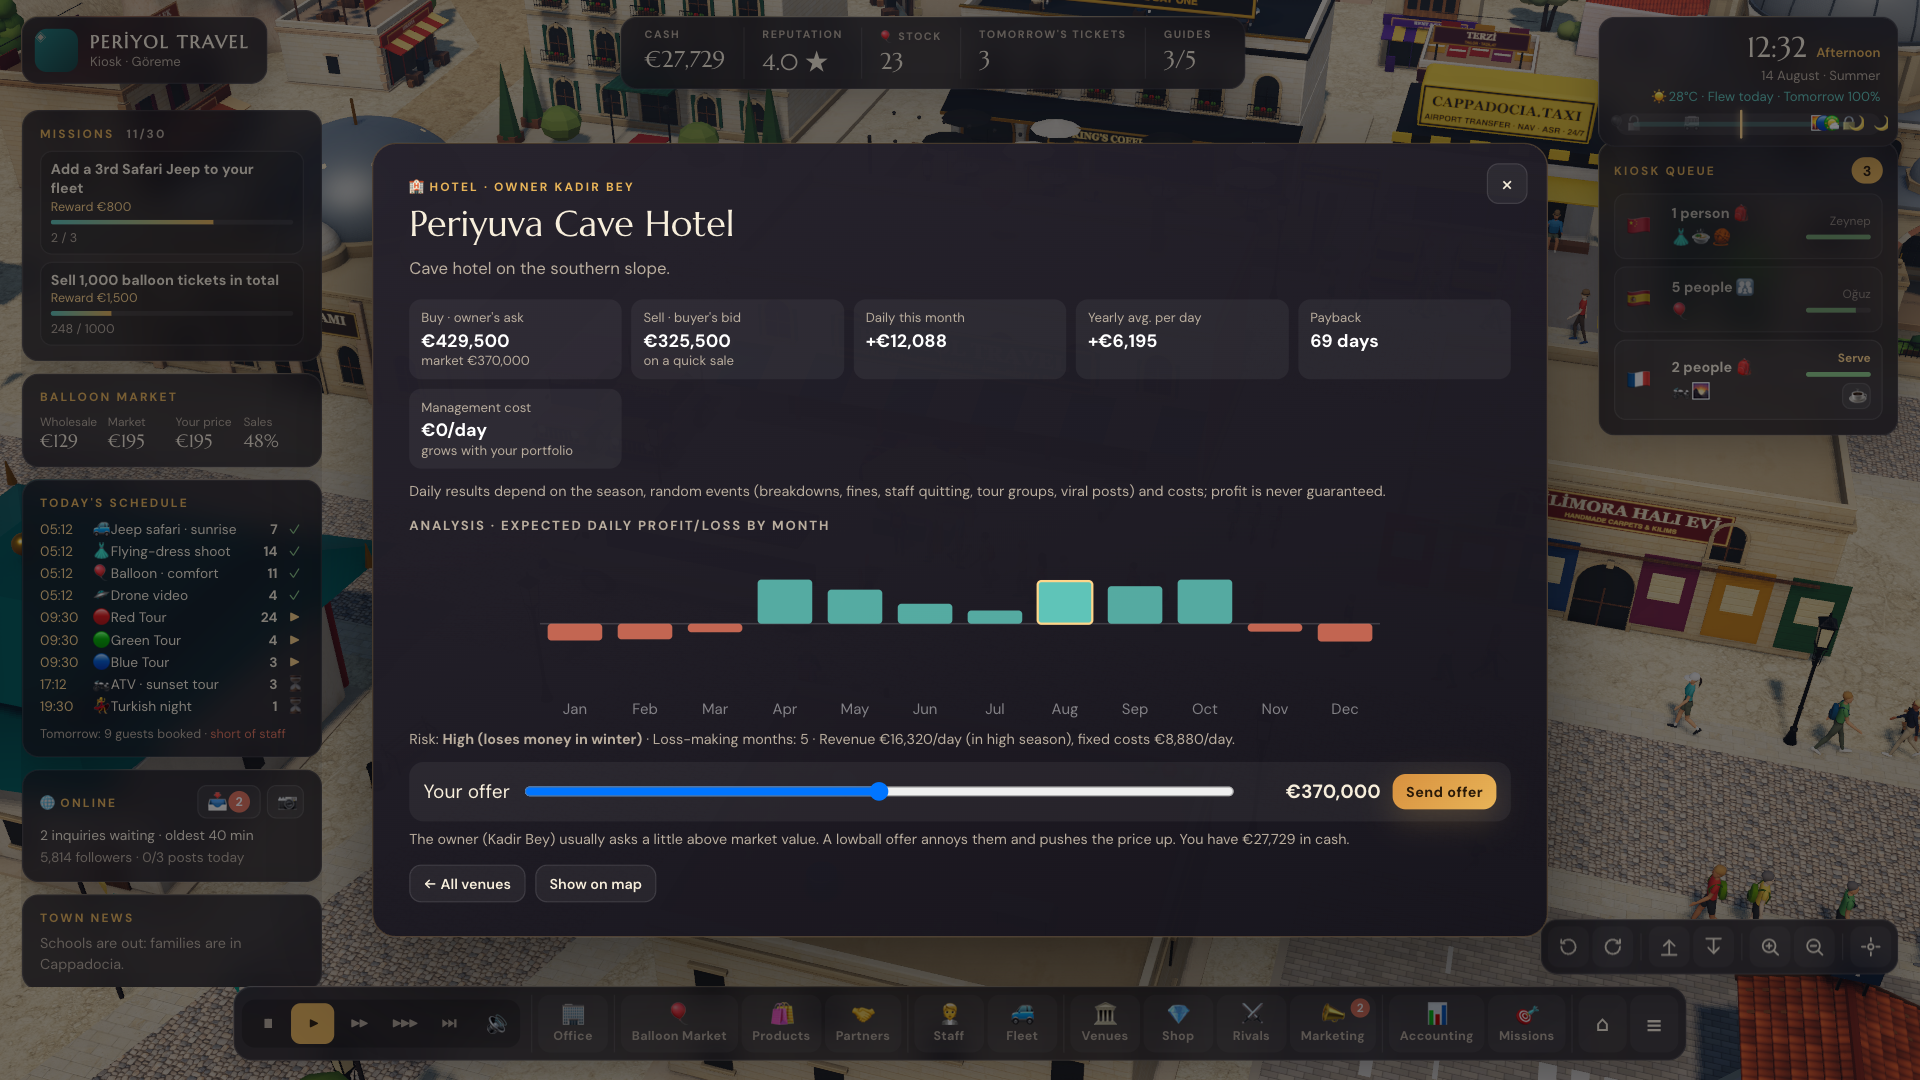Zoom out the map camera
Viewport: 1920px width, 1080px height.
tap(1815, 946)
